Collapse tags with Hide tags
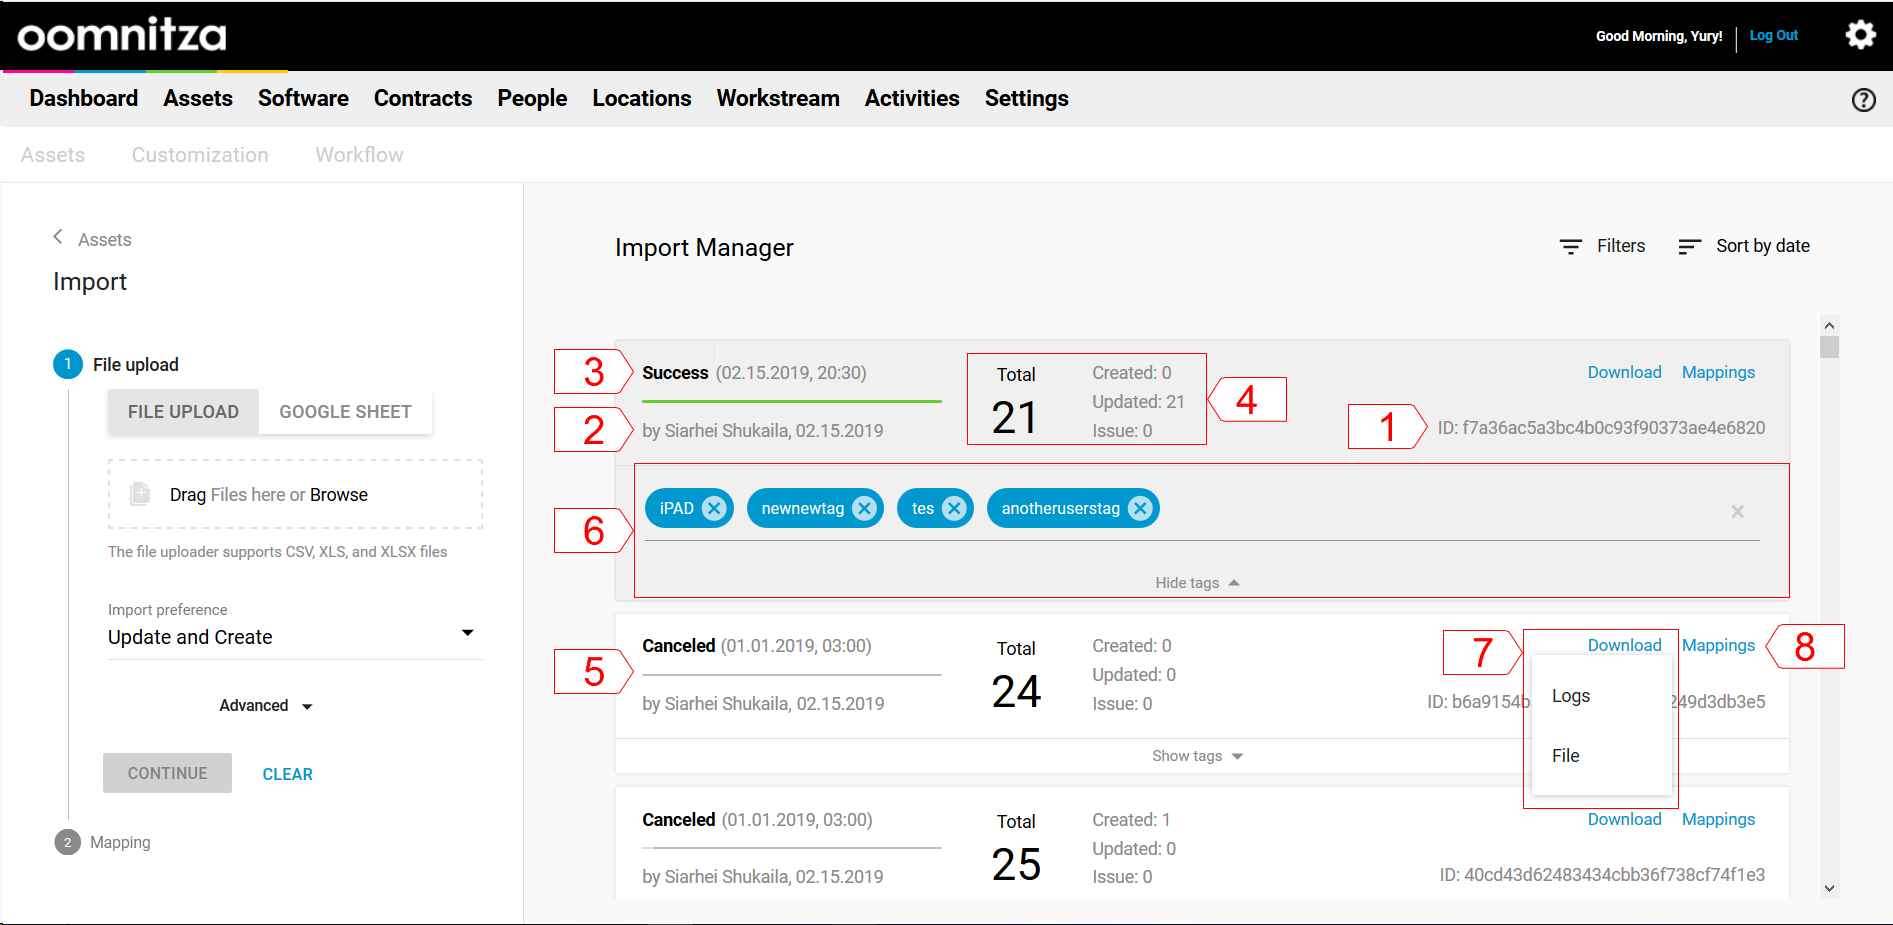 pyautogui.click(x=1196, y=583)
